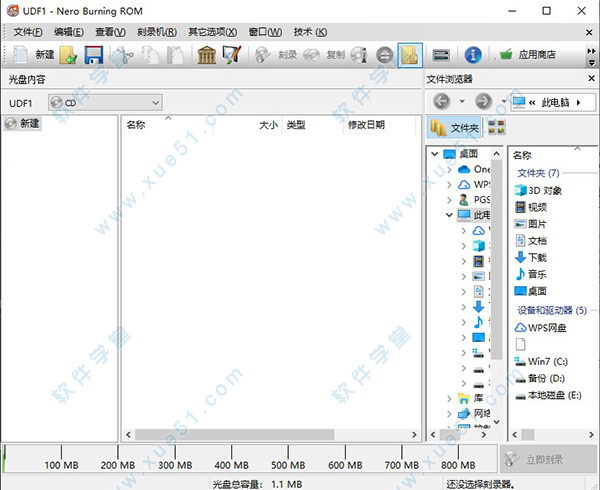Collapse the 此电脑 tree node
600x490 pixels.
450,215
